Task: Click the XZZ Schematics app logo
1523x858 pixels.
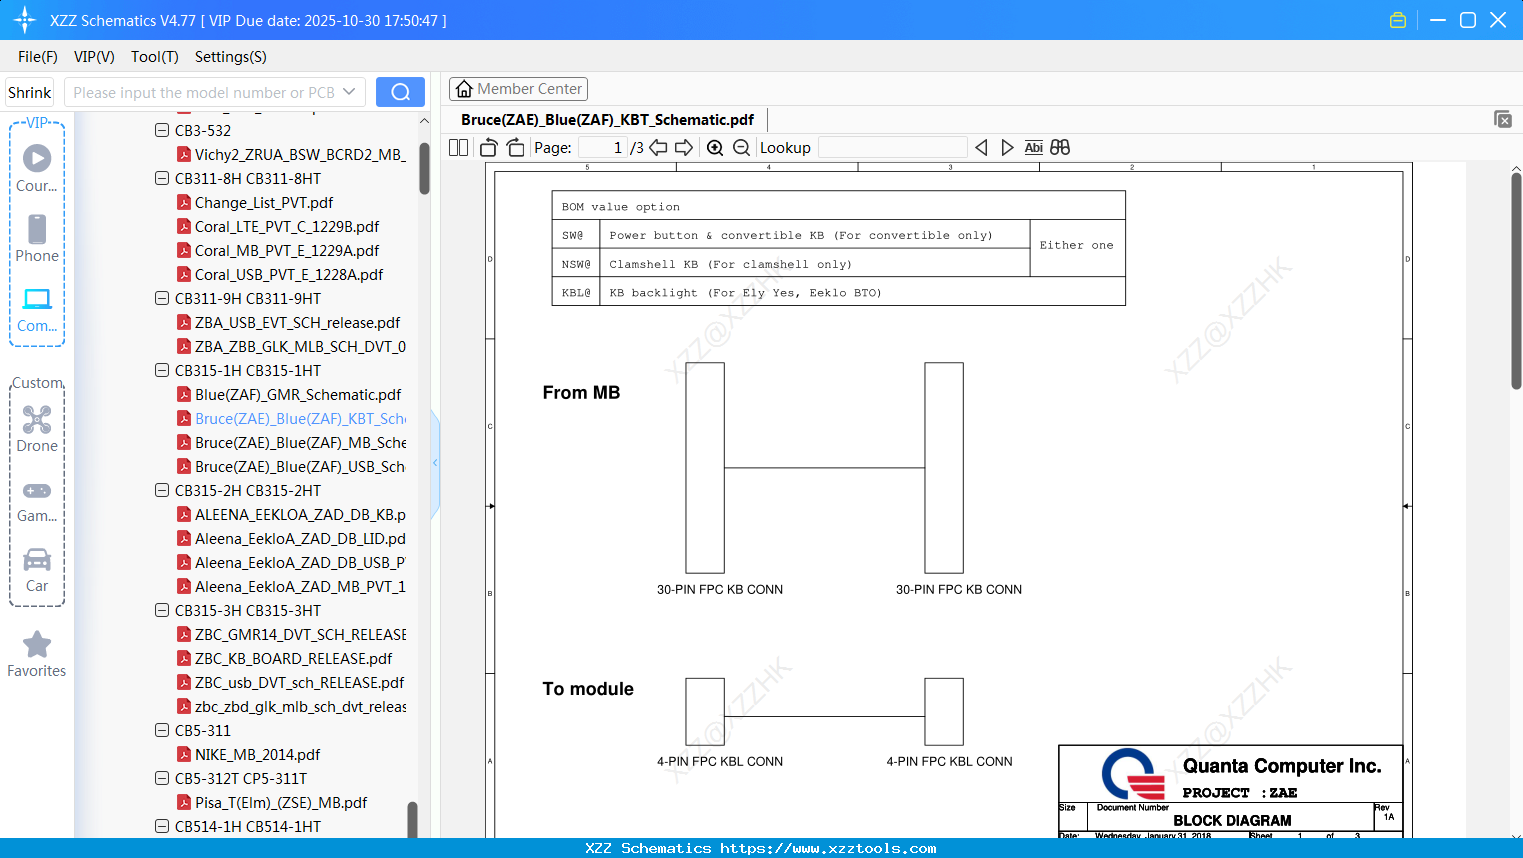Action: click(25, 20)
